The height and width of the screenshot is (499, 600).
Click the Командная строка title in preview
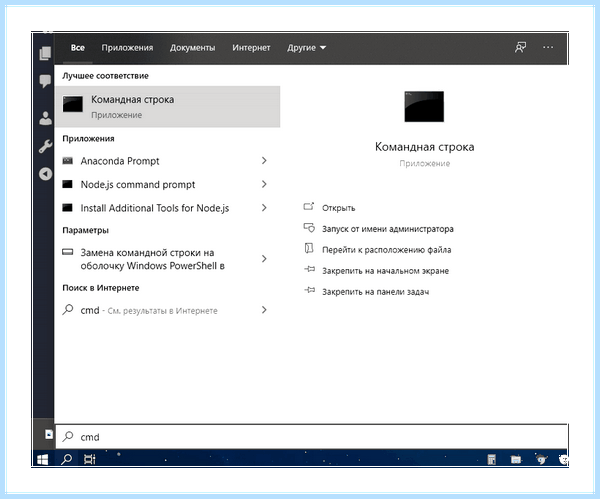pyautogui.click(x=424, y=147)
